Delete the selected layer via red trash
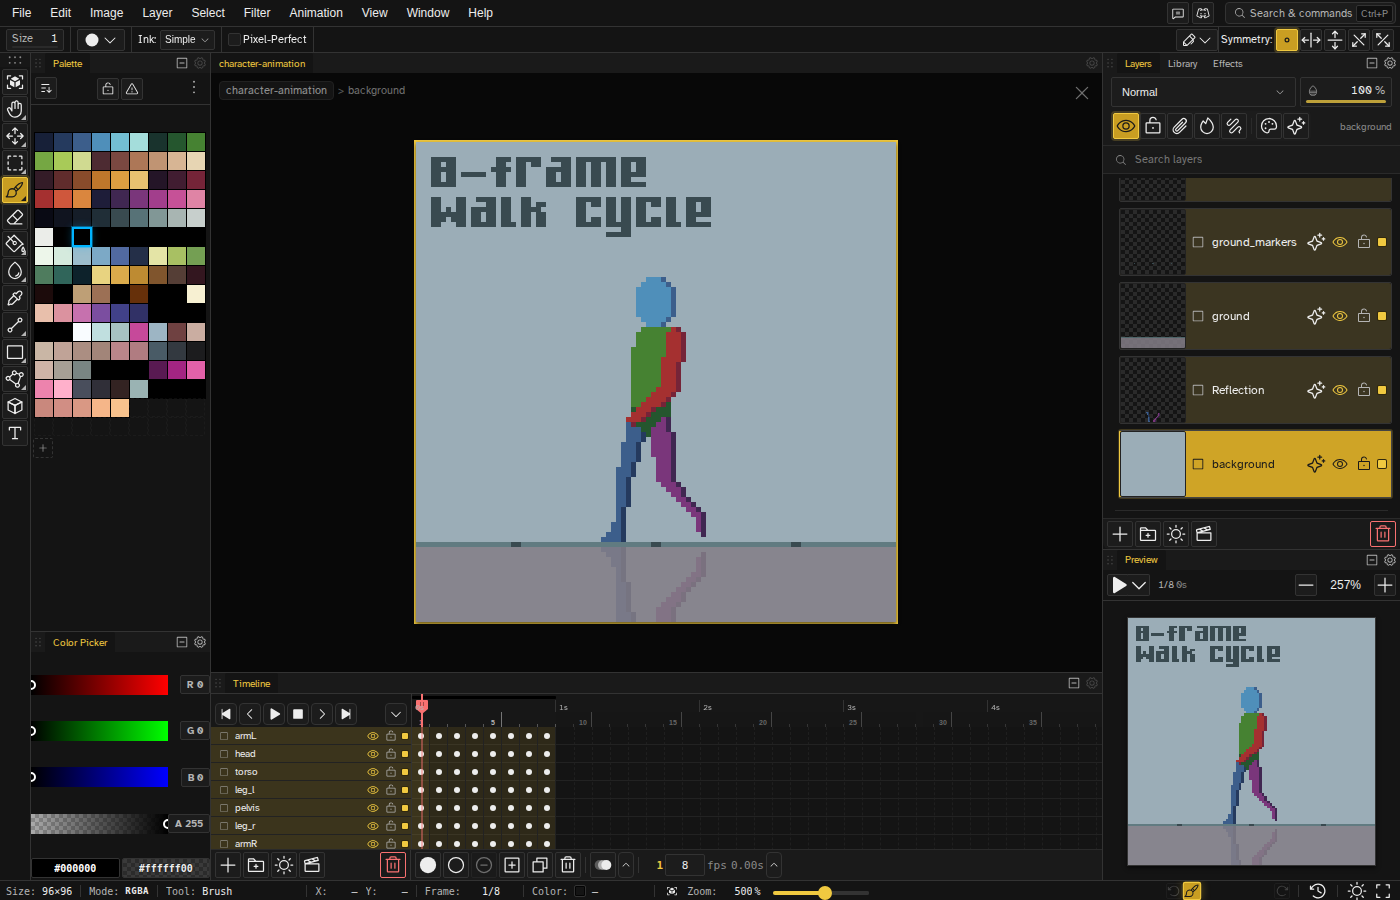The image size is (1400, 900). 1382,534
